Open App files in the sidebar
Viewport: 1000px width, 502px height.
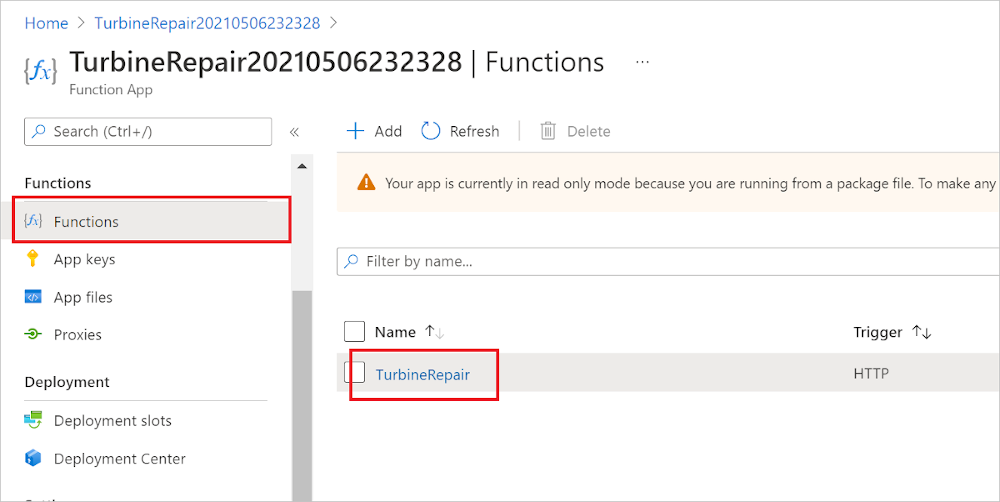[83, 297]
